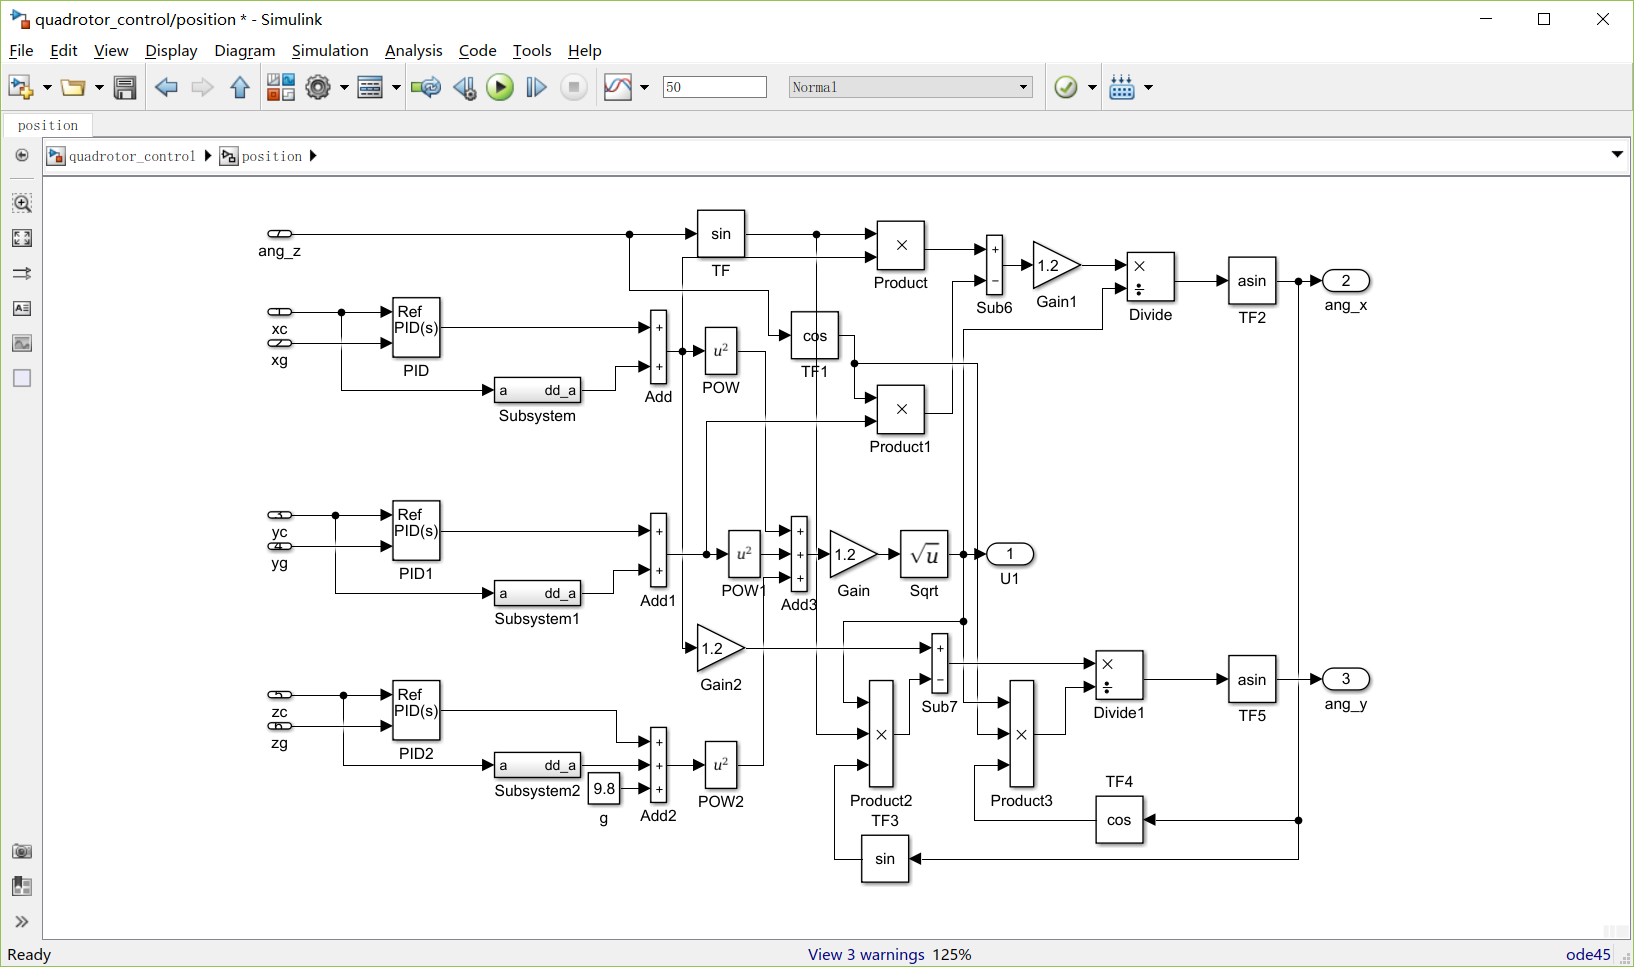Click the Save model floppy disk icon
This screenshot has width=1634, height=967.
[x=125, y=88]
